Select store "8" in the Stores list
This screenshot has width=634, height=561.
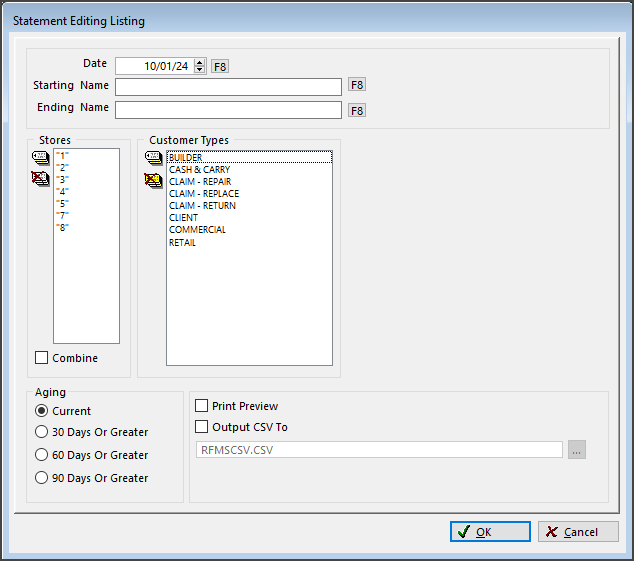pyautogui.click(x=87, y=228)
